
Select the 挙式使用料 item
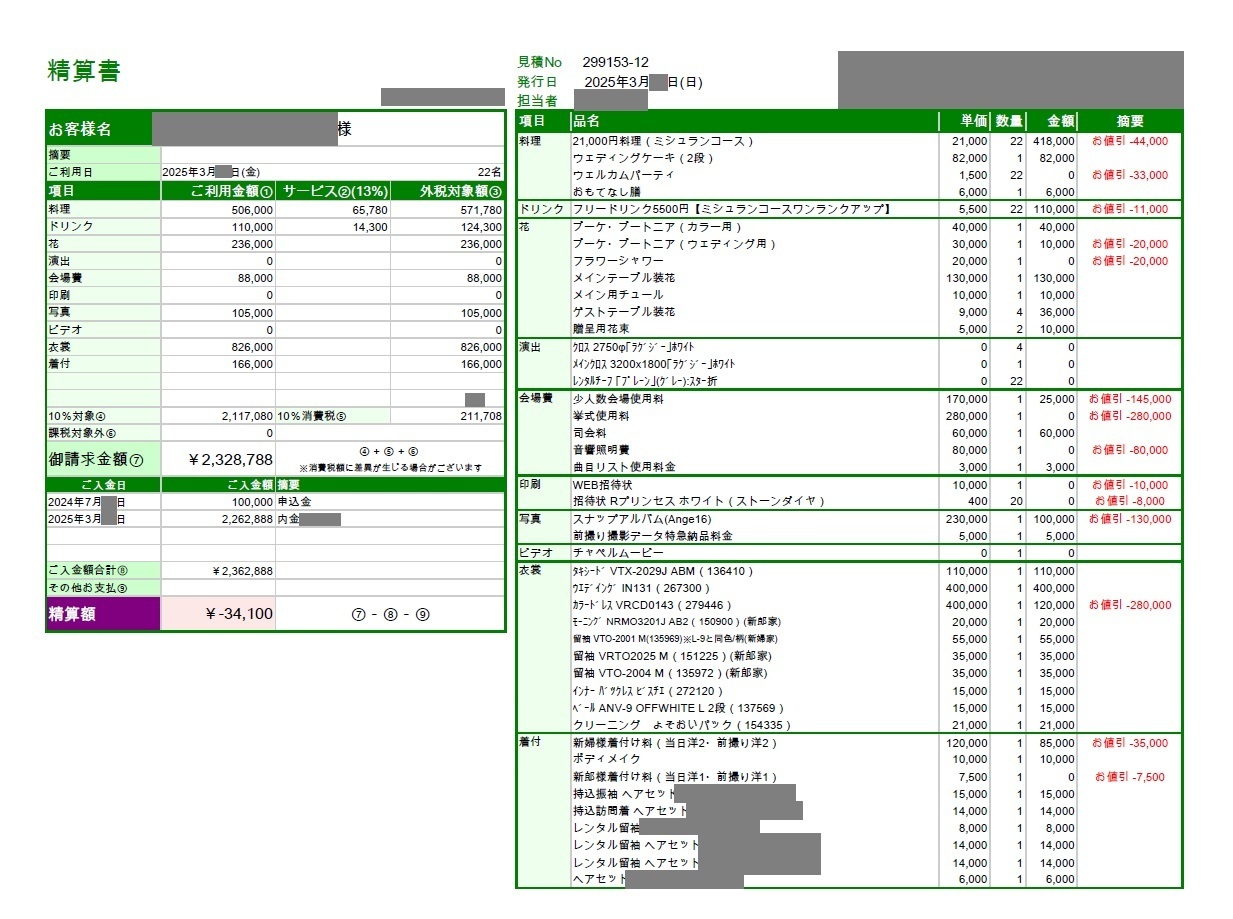pos(601,416)
